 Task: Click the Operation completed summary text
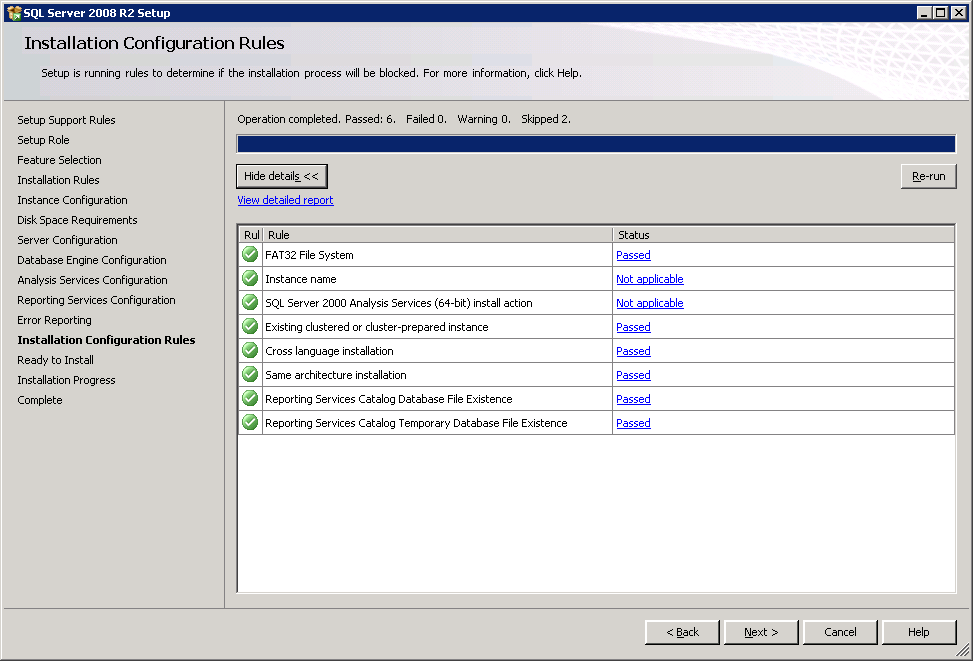click(404, 119)
